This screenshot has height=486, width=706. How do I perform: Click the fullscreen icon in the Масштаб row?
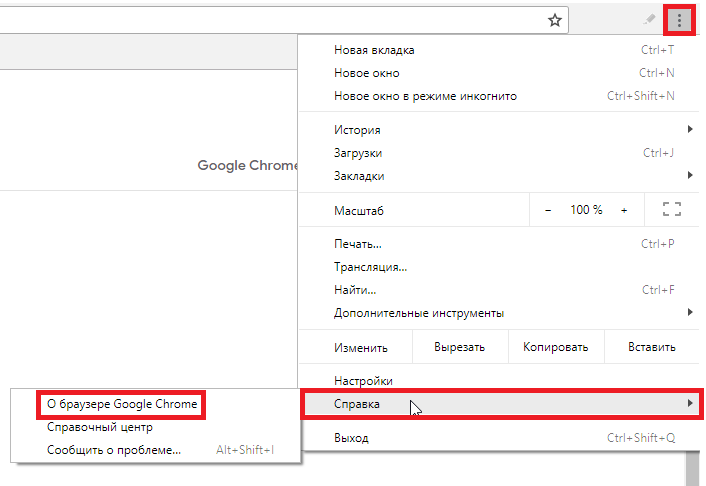pos(672,210)
